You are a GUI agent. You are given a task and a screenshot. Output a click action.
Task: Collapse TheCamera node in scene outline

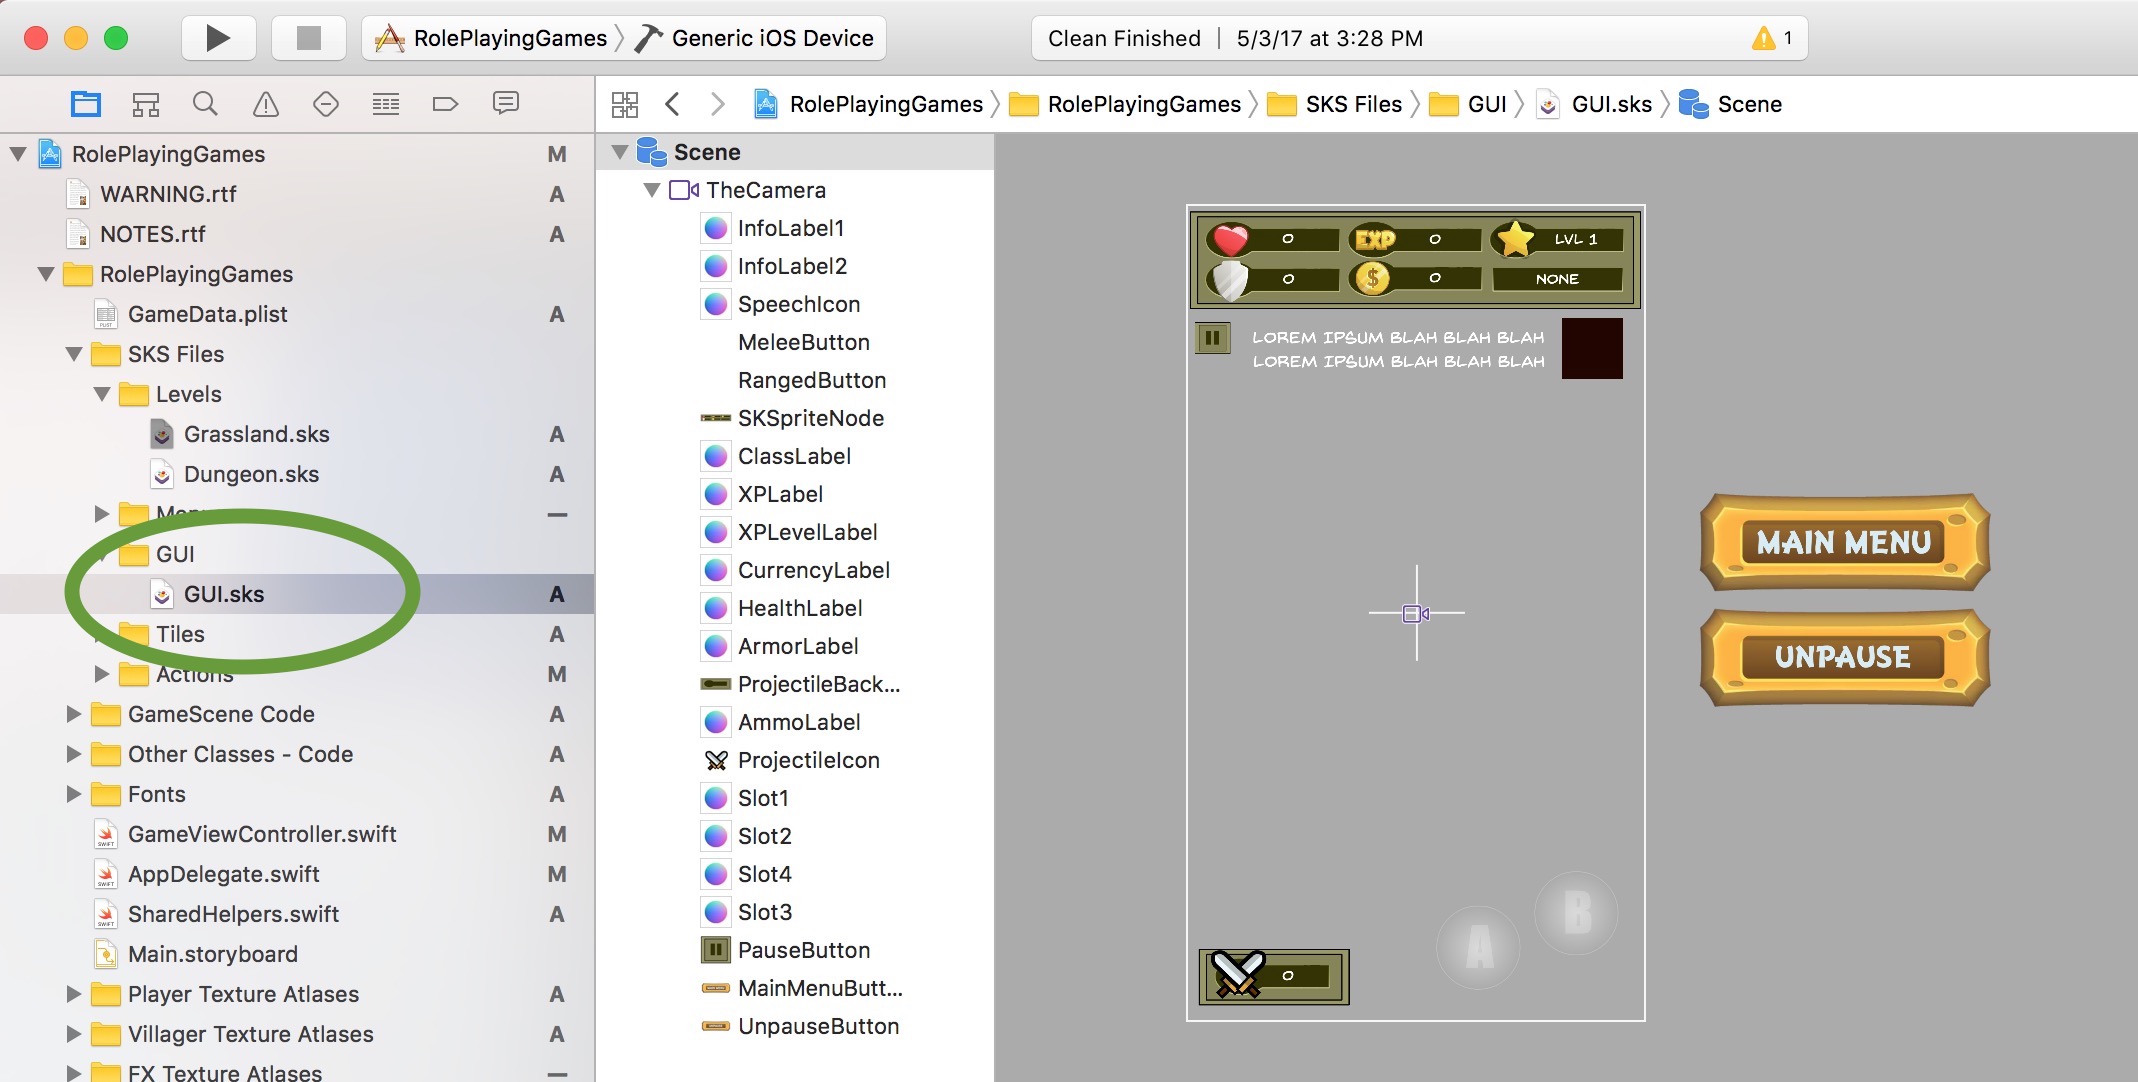[x=652, y=190]
